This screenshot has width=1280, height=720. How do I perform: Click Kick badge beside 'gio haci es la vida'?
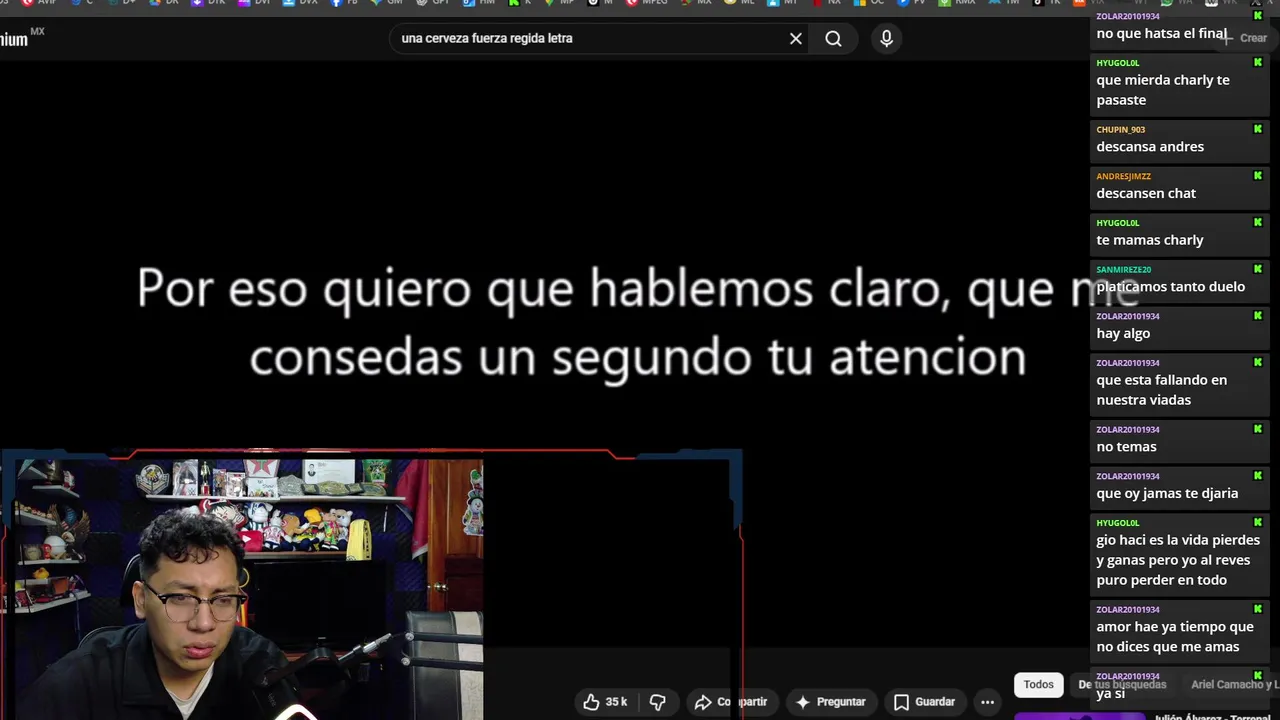pyautogui.click(x=1258, y=522)
